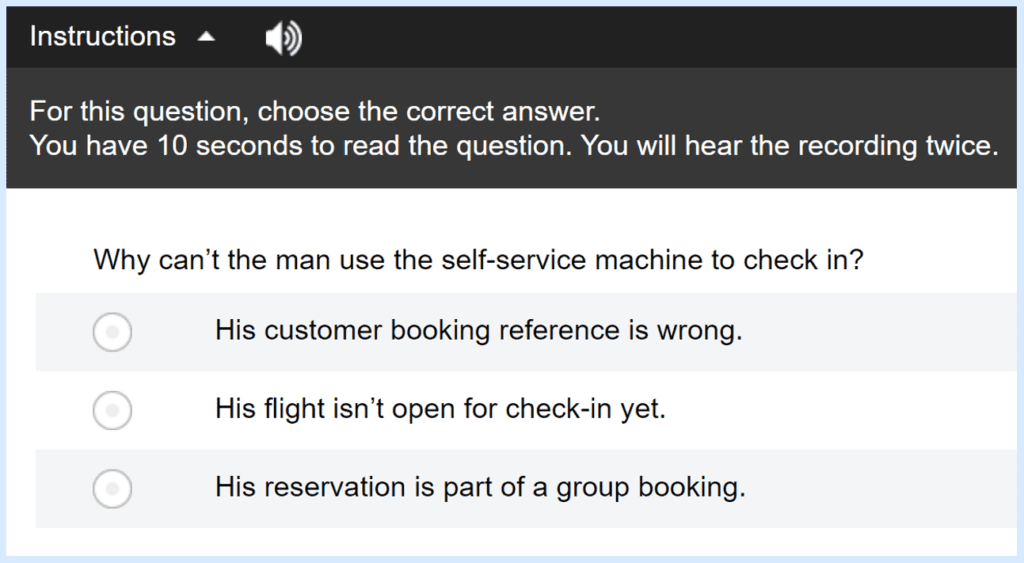Collapse the Instructions panel with the triangle arrow
The image size is (1024, 563).
click(206, 37)
